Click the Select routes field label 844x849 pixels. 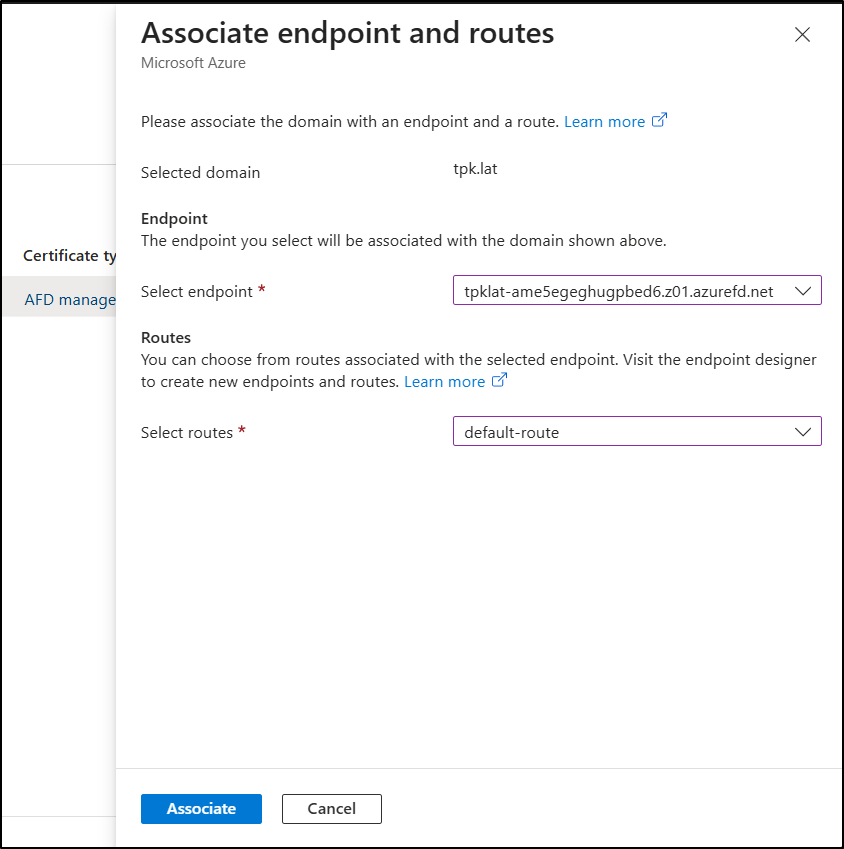(187, 433)
